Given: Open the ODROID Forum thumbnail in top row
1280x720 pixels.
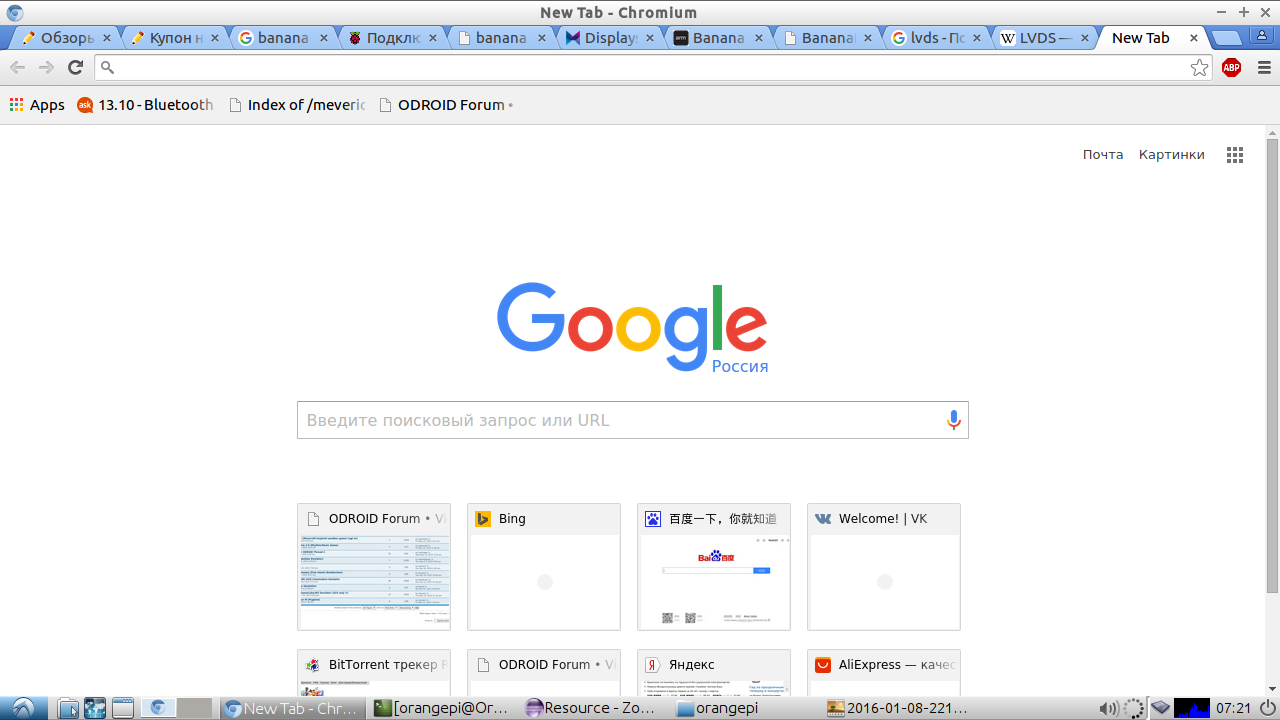Looking at the screenshot, I should (x=374, y=567).
